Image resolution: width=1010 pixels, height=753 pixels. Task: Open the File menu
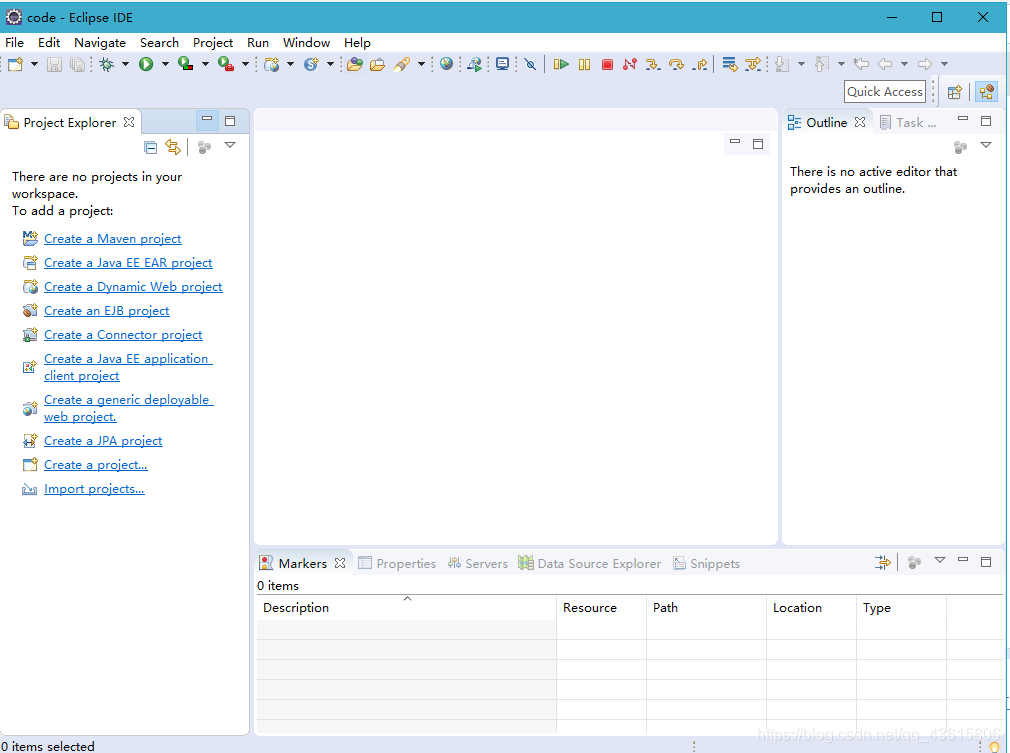14,43
